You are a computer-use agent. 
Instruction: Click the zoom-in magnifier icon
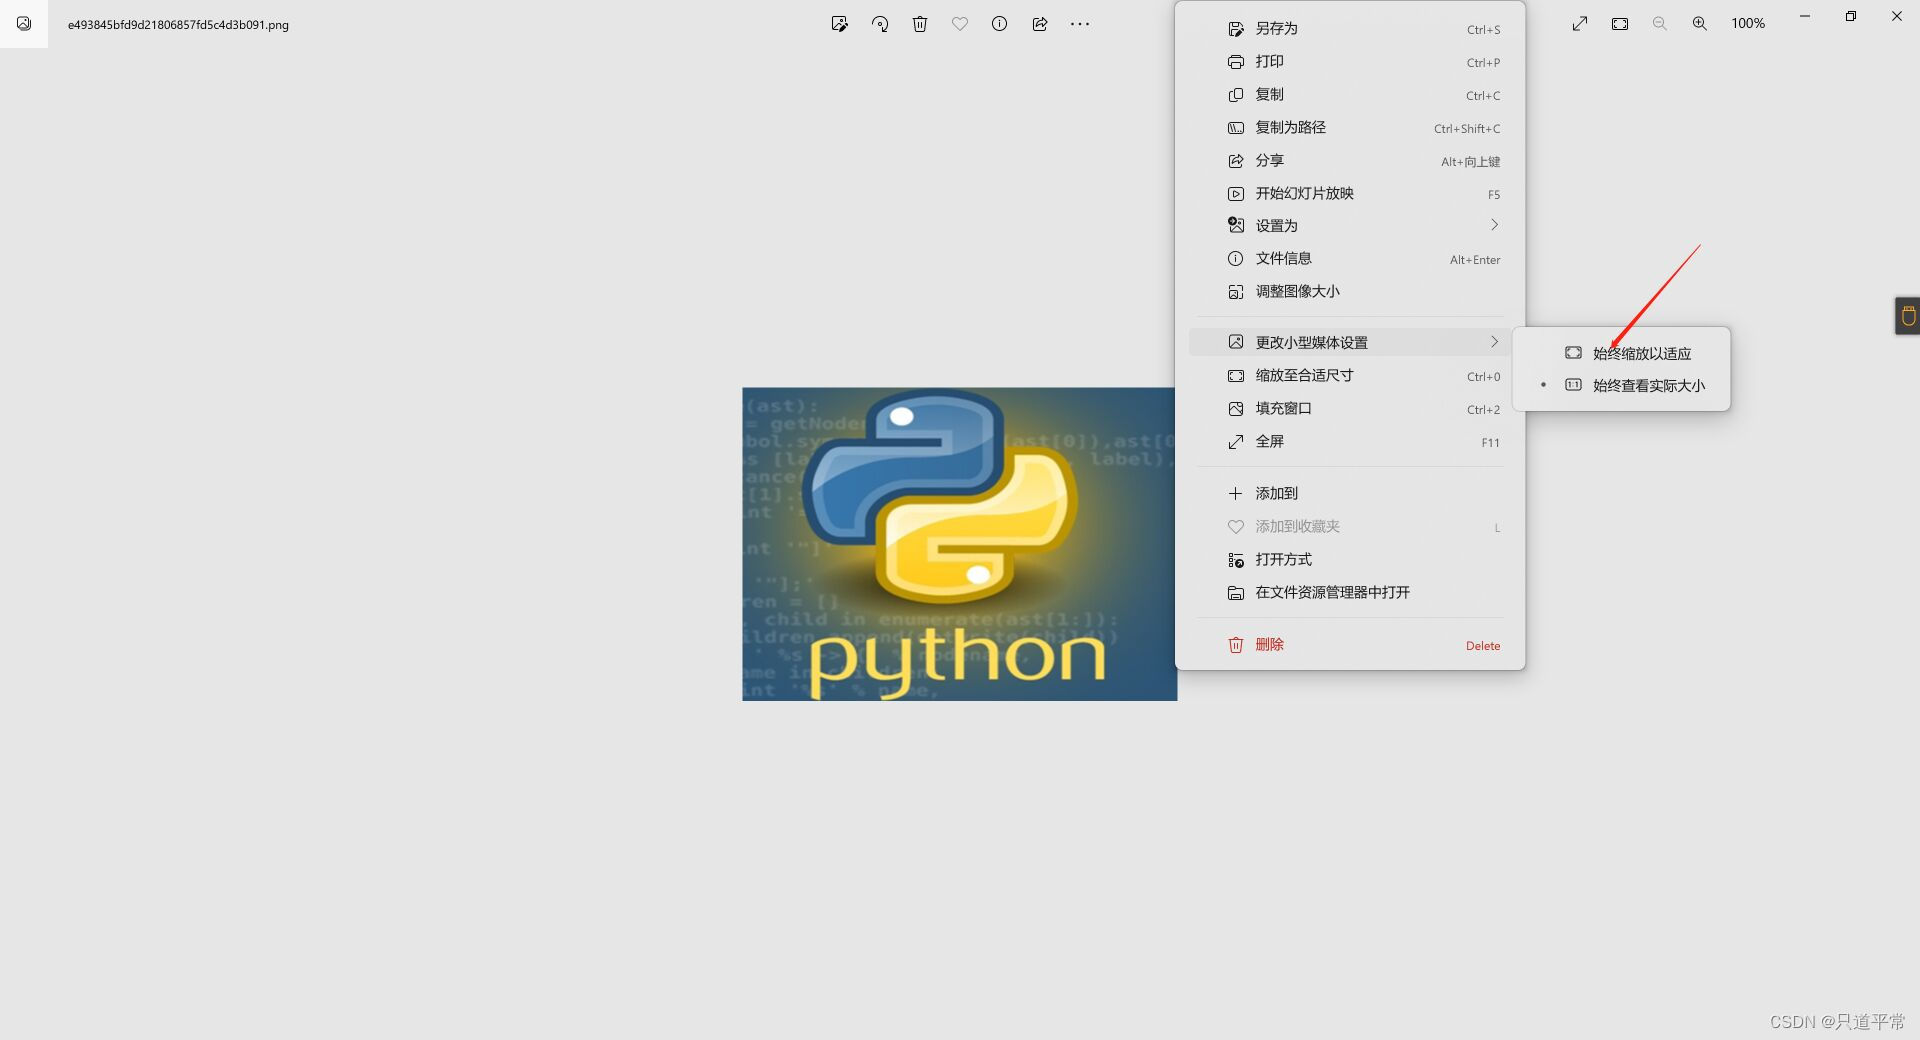click(x=1700, y=23)
